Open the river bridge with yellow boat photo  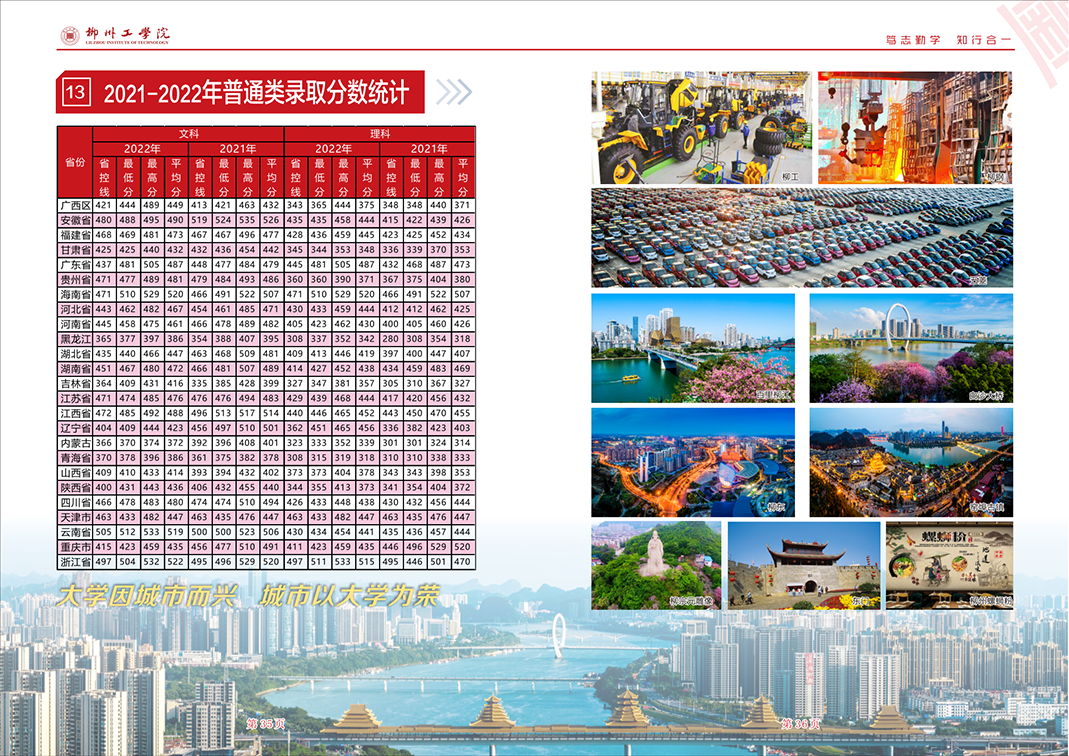[x=693, y=348]
